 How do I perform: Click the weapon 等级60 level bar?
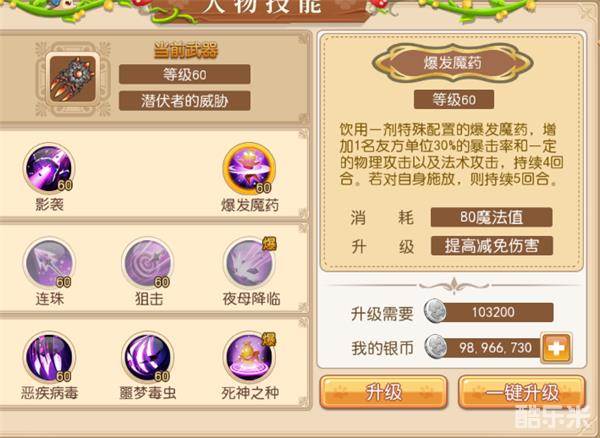tap(184, 74)
